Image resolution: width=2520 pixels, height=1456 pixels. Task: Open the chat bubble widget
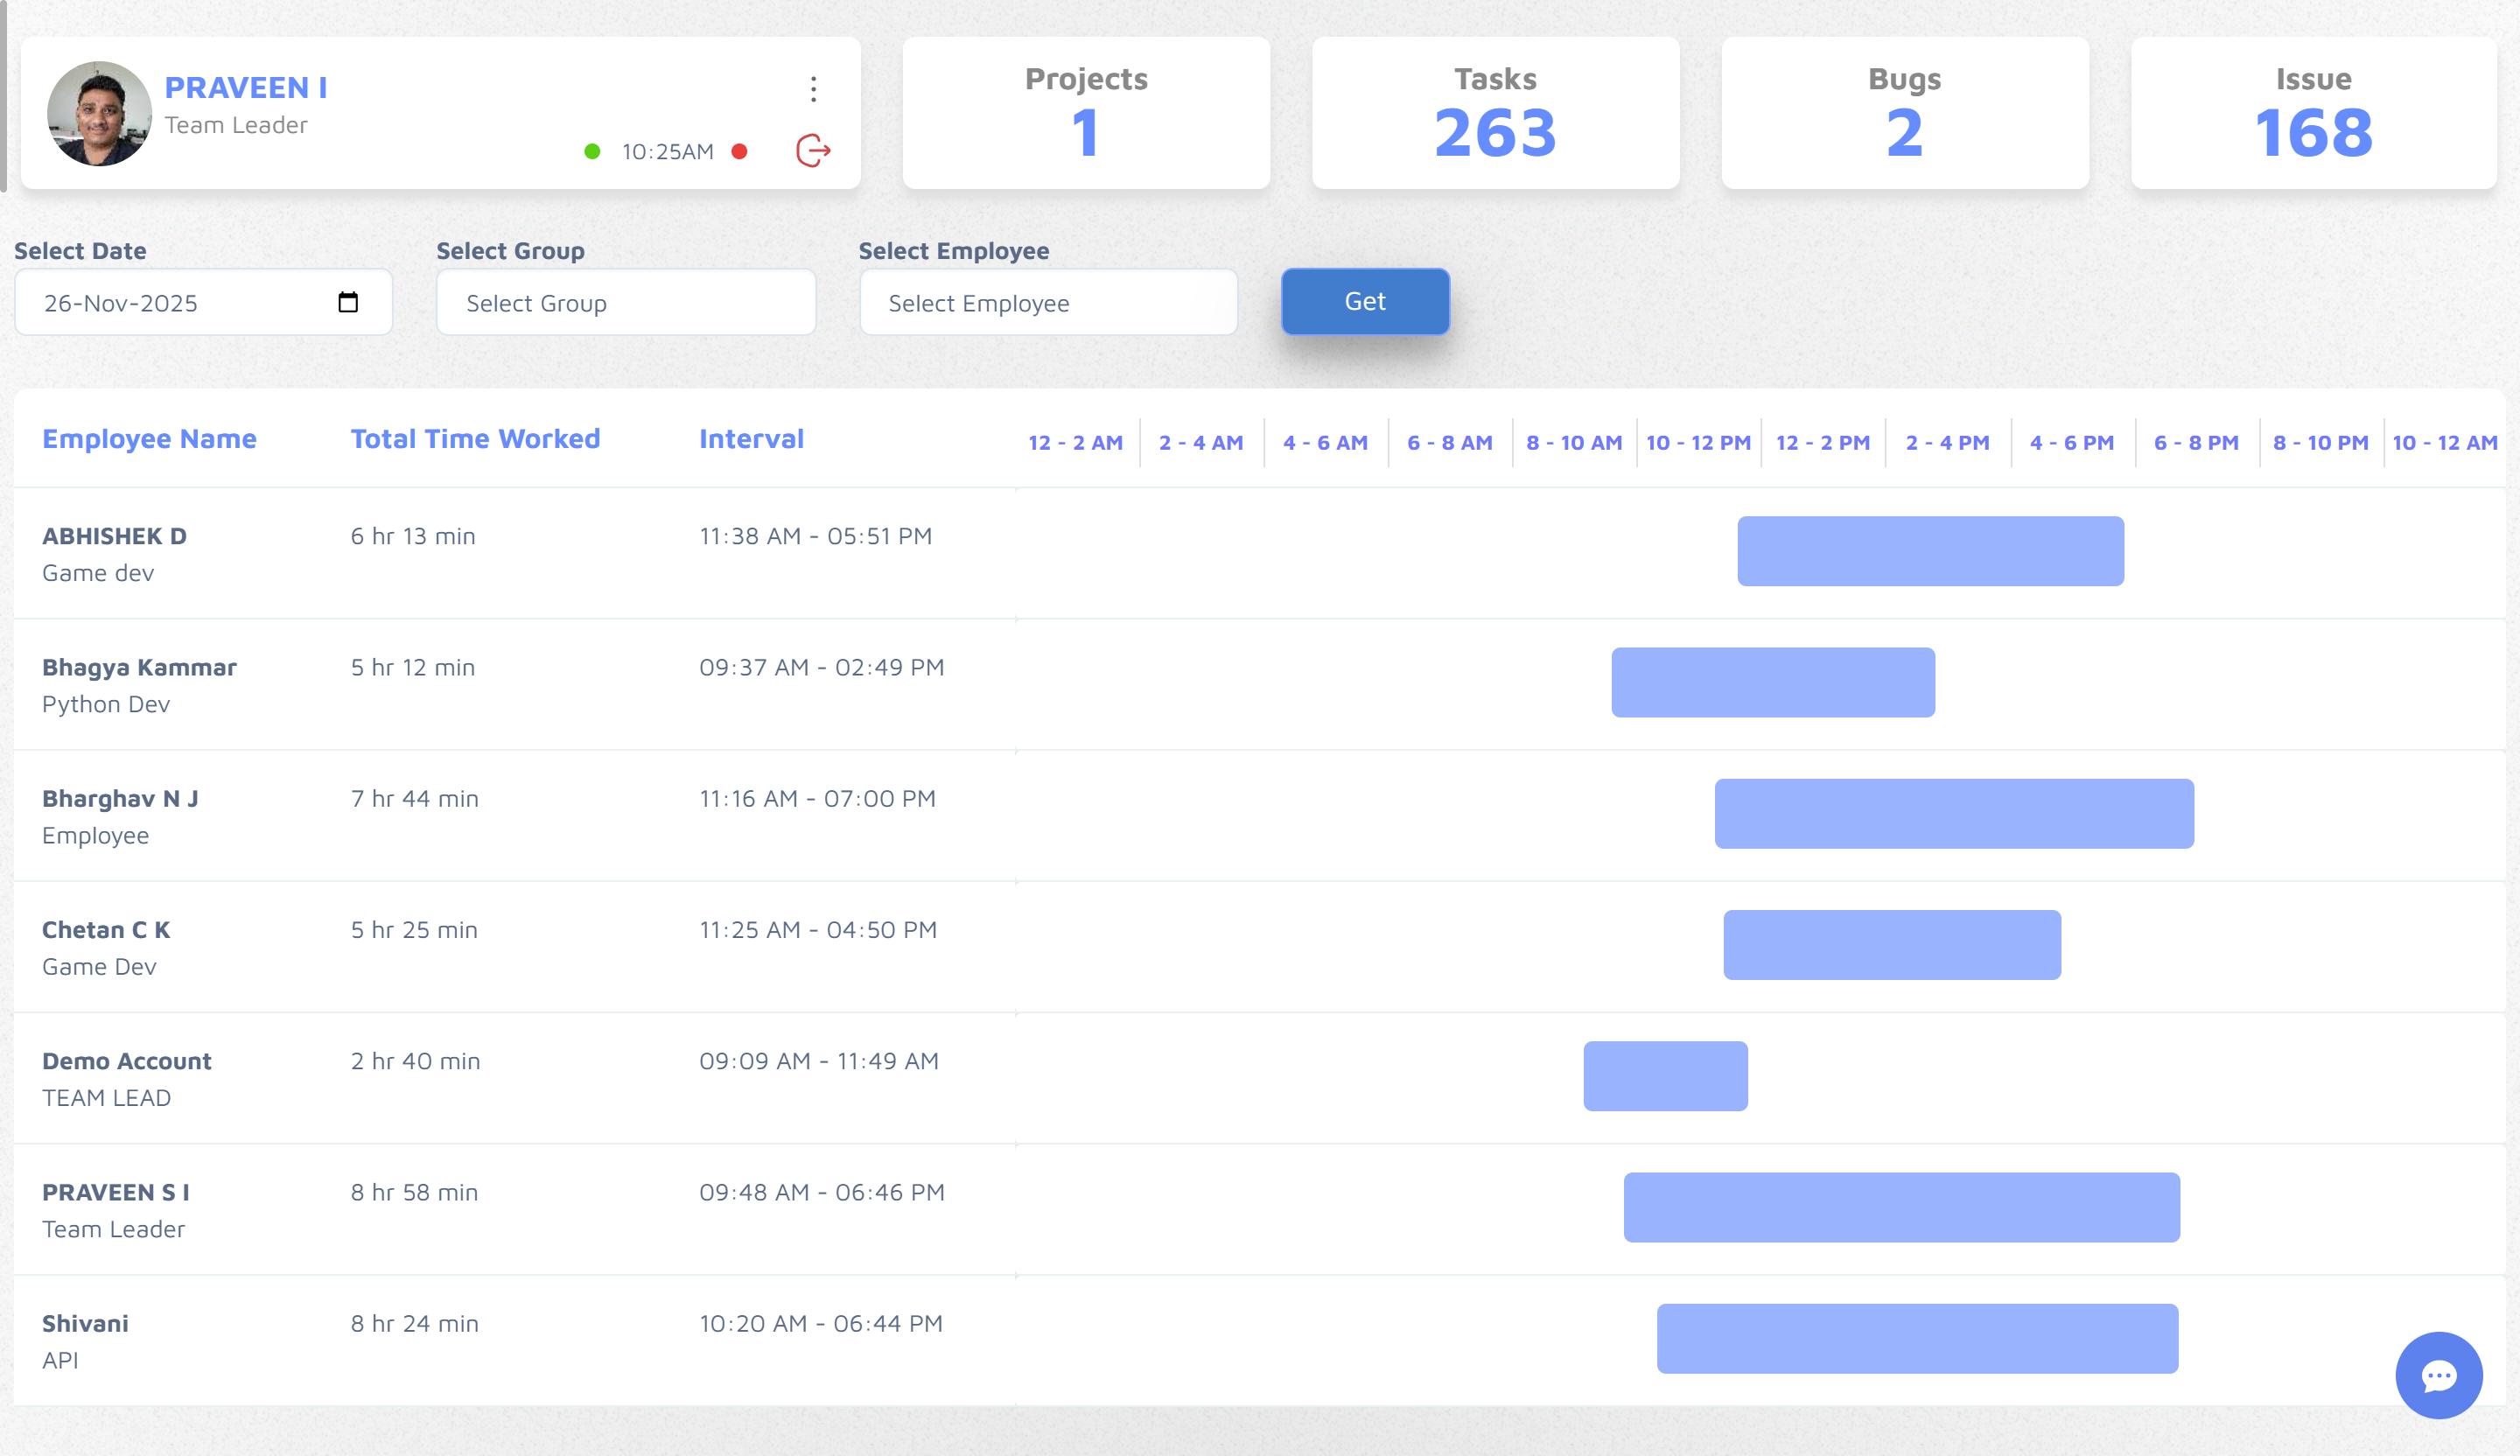pos(2438,1375)
